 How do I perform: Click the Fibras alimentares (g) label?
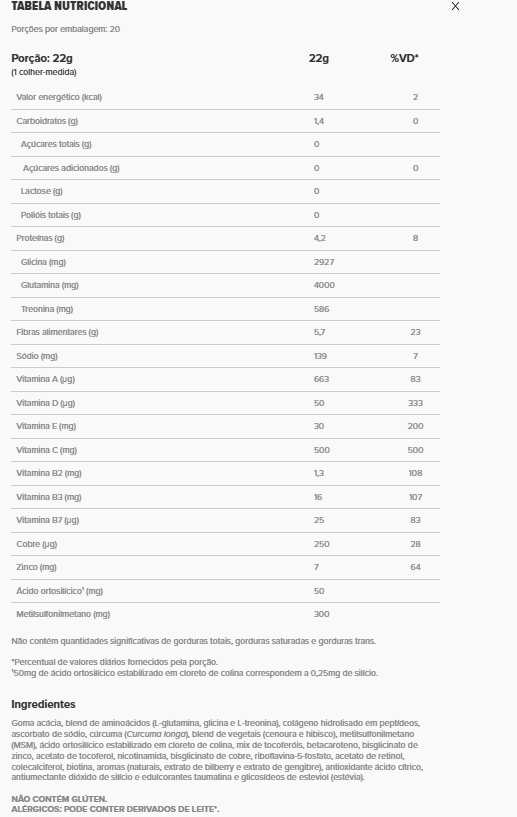click(57, 332)
